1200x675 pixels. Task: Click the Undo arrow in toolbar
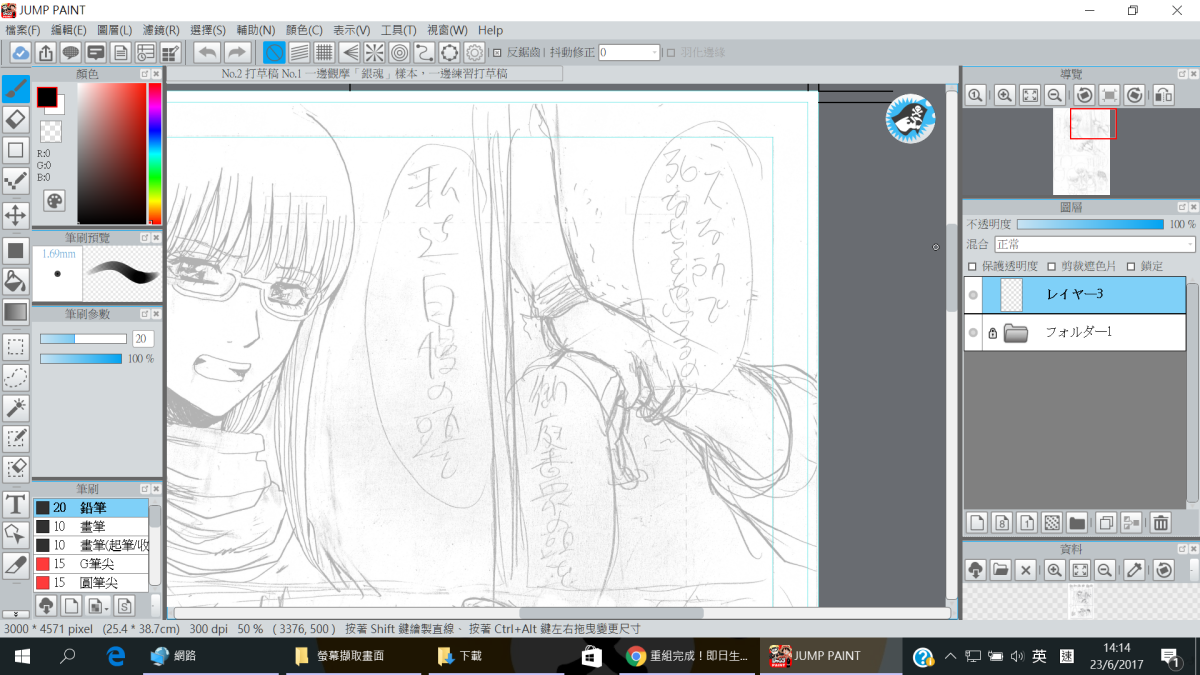tap(207, 52)
